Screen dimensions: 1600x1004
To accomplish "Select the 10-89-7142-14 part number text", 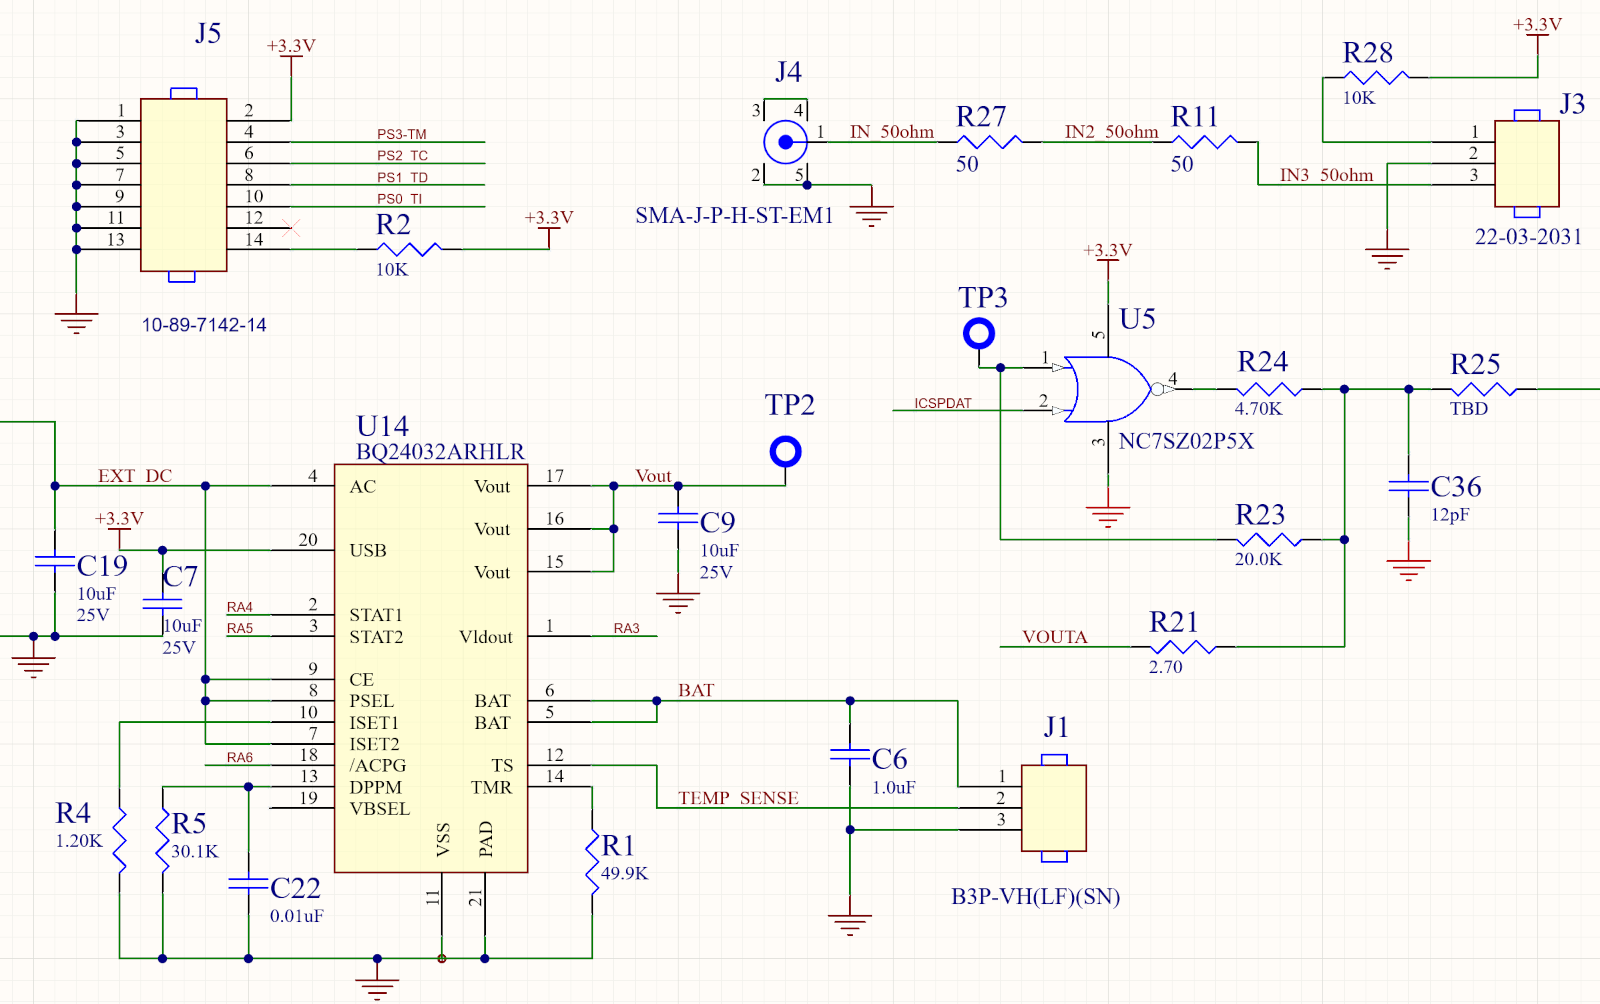I will pos(204,325).
